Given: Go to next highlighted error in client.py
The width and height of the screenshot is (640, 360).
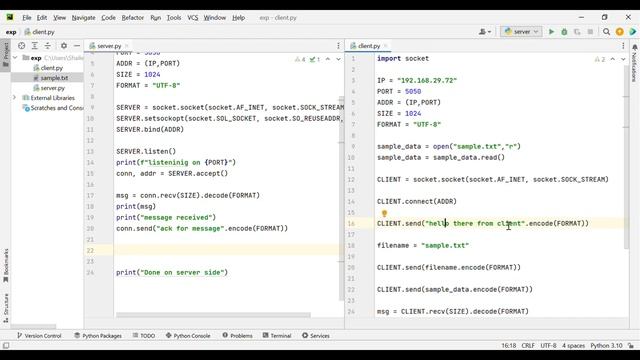Looking at the screenshot, I should coord(623,59).
